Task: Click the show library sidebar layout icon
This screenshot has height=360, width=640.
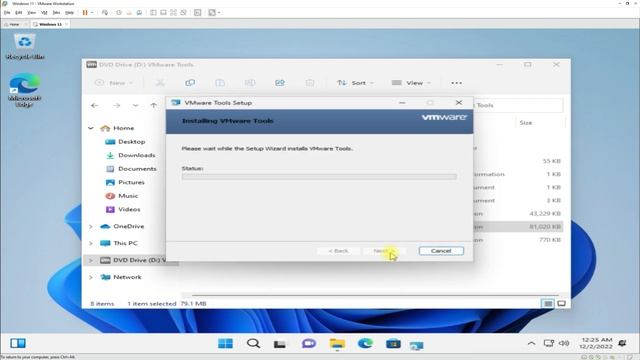Action: pyautogui.click(x=153, y=13)
